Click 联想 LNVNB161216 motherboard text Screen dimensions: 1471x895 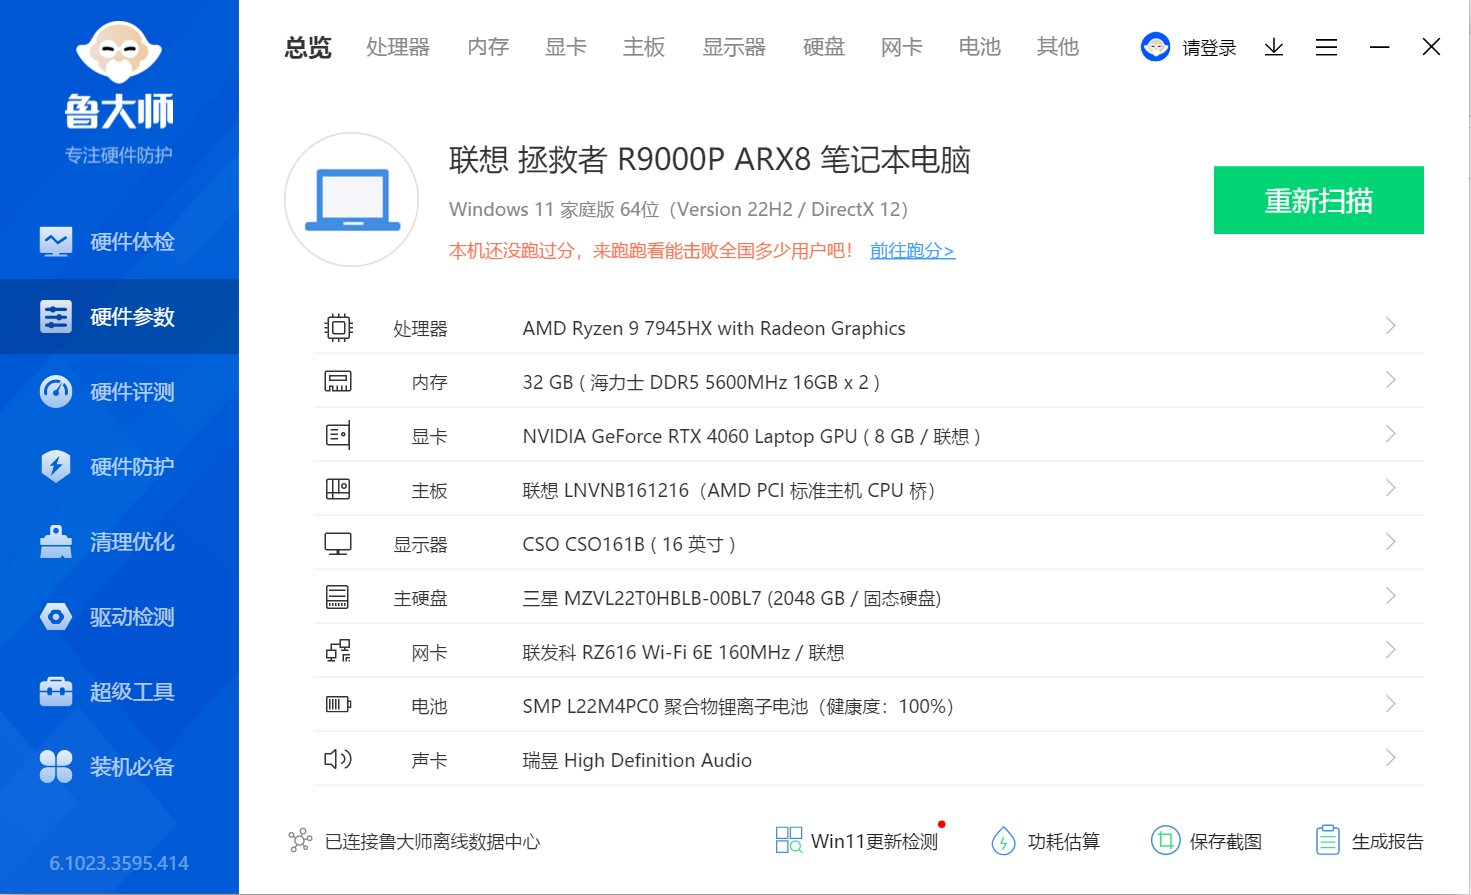coord(729,490)
